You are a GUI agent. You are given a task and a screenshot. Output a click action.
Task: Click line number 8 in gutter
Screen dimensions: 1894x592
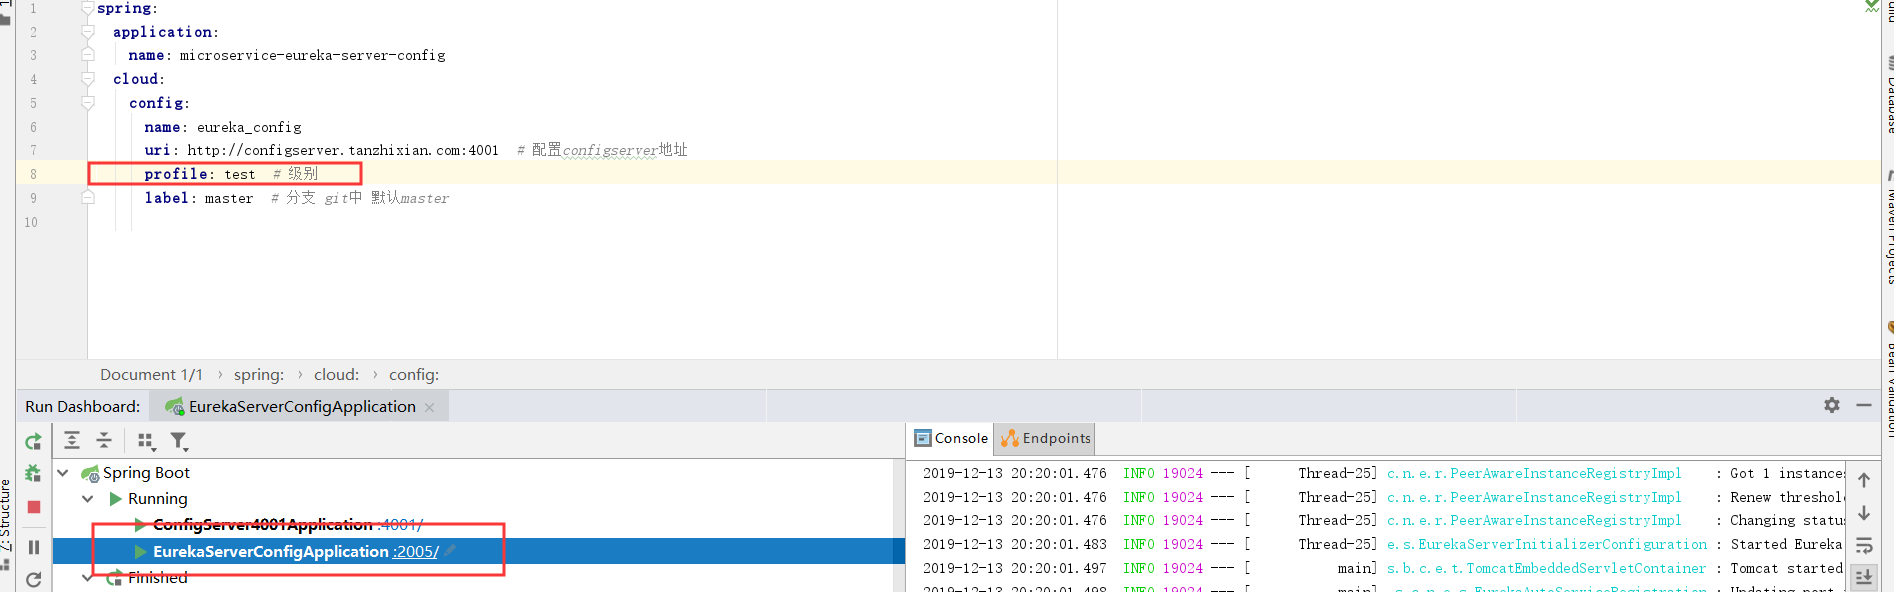coord(33,174)
